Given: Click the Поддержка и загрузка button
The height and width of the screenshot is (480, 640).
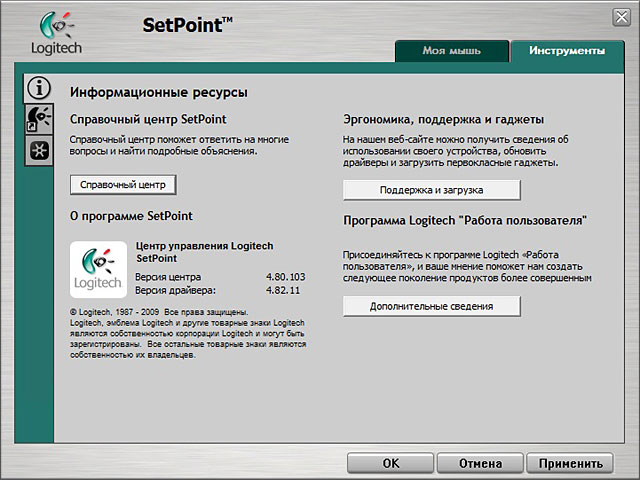Looking at the screenshot, I should (431, 190).
